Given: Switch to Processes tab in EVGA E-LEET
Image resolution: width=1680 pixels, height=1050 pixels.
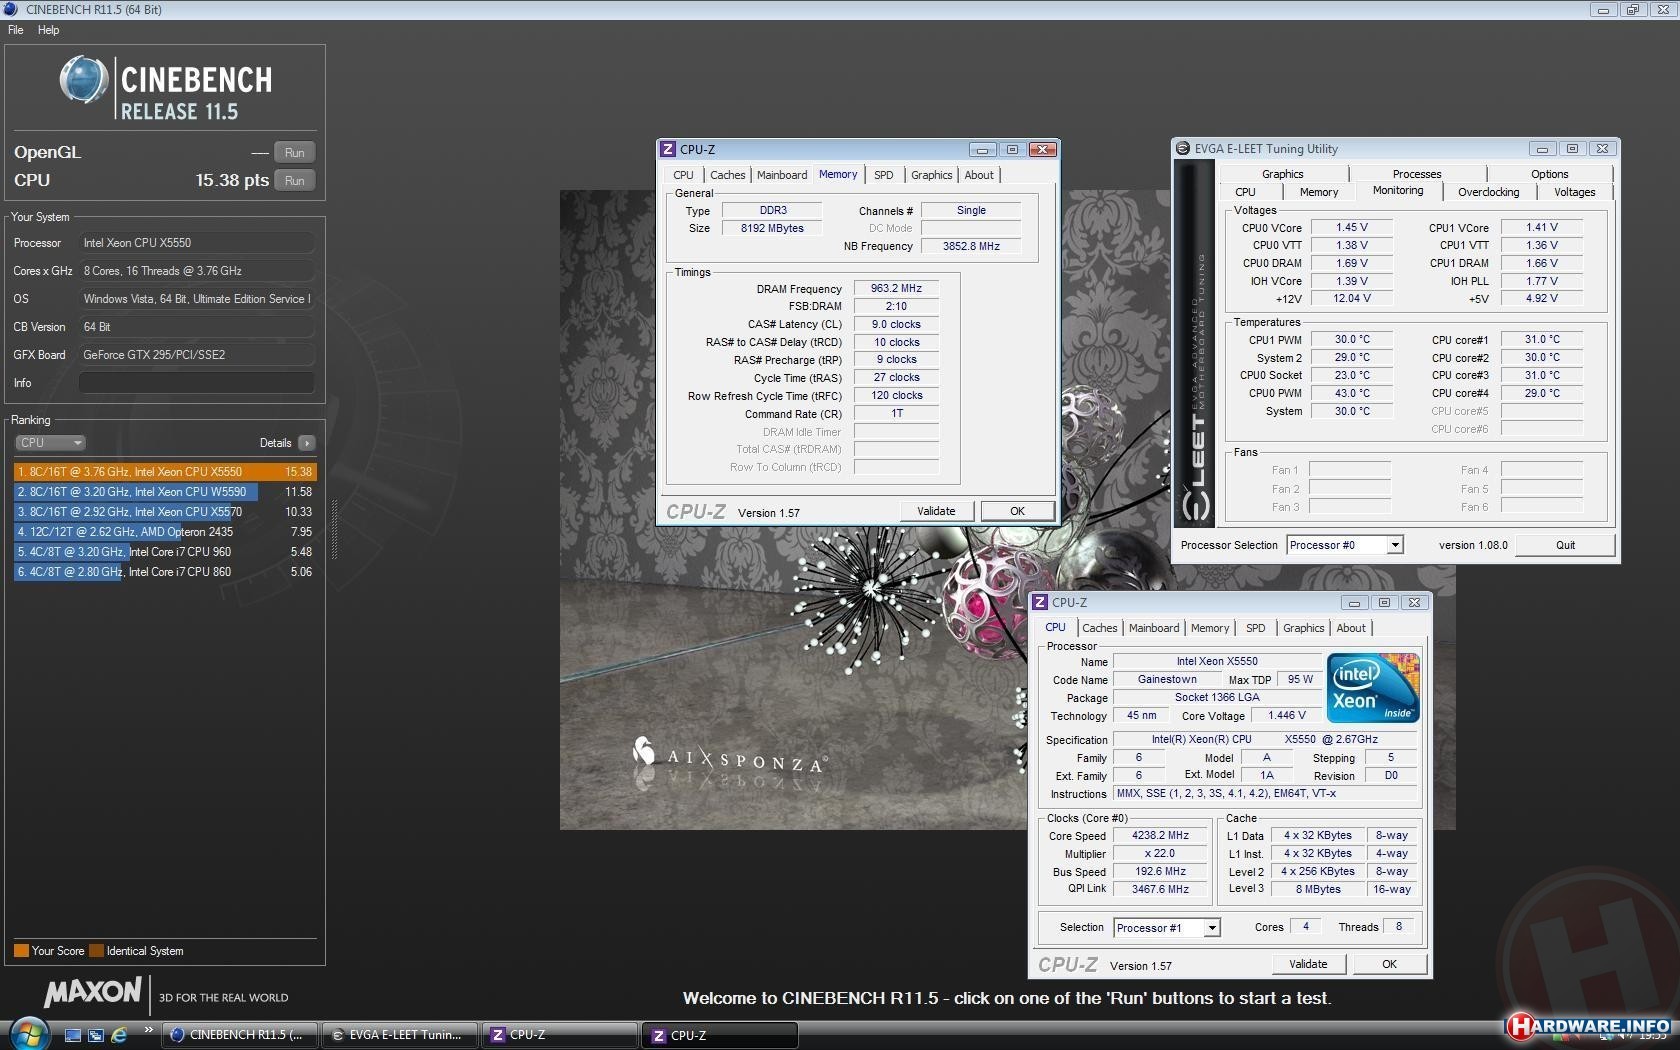Looking at the screenshot, I should click(x=1417, y=174).
